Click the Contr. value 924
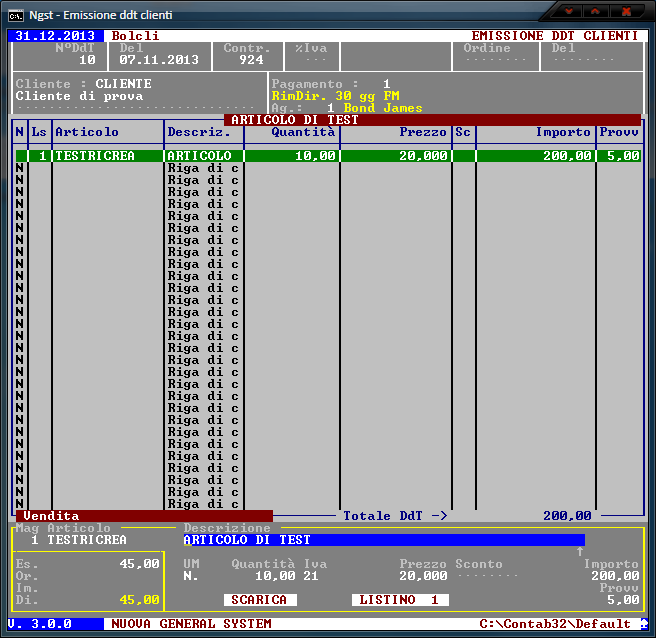Image resolution: width=656 pixels, height=638 pixels. [251, 60]
